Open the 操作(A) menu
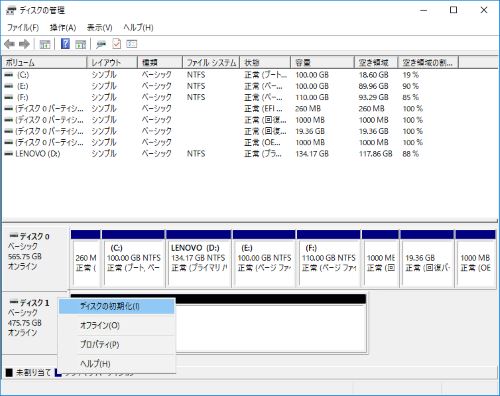The image size is (500, 396). [63, 28]
